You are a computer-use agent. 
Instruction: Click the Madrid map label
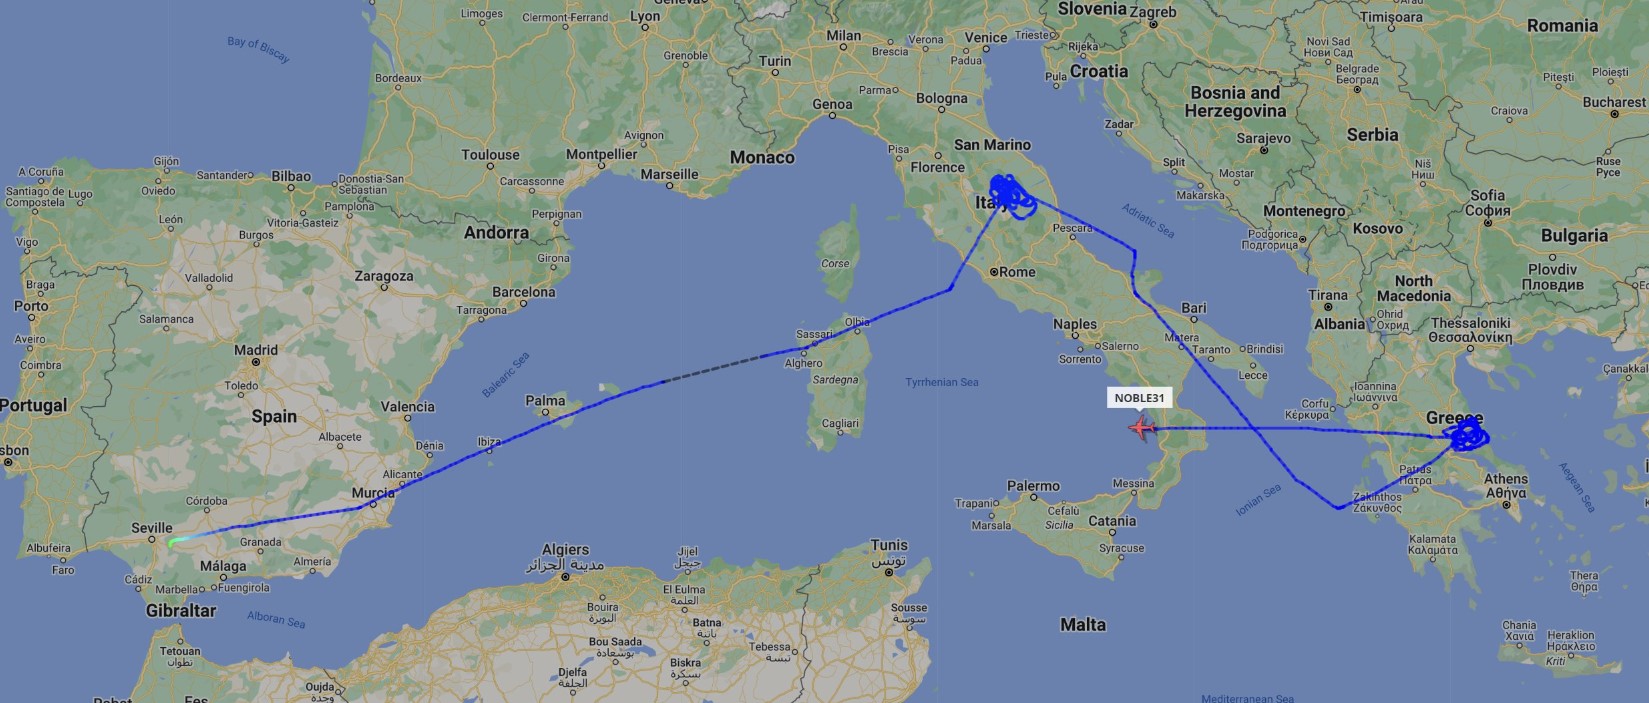point(256,350)
